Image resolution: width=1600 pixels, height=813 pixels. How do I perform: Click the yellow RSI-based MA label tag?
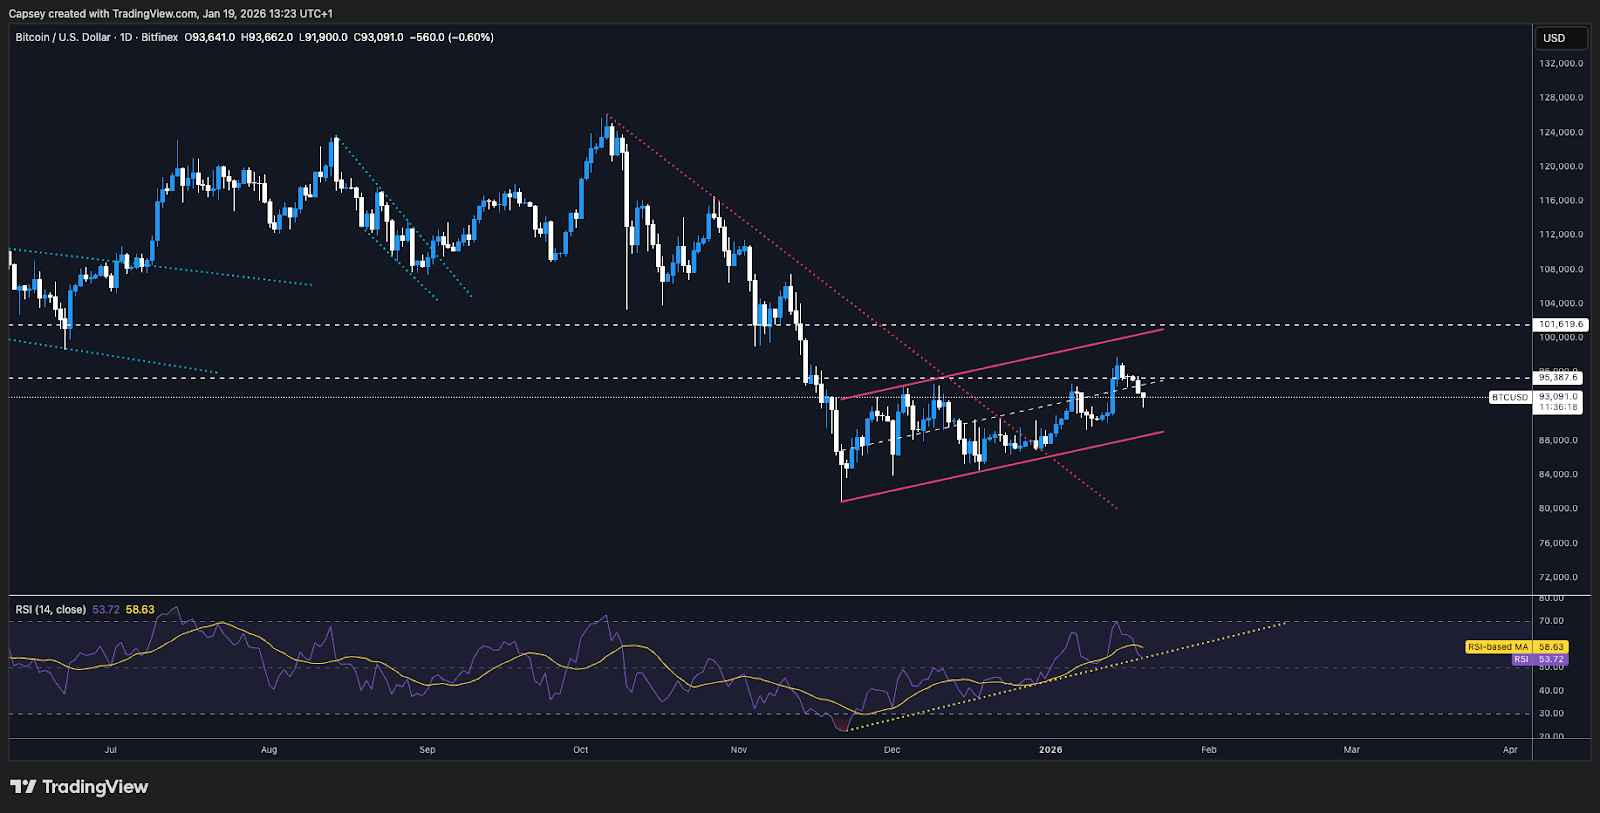[x=1498, y=647]
